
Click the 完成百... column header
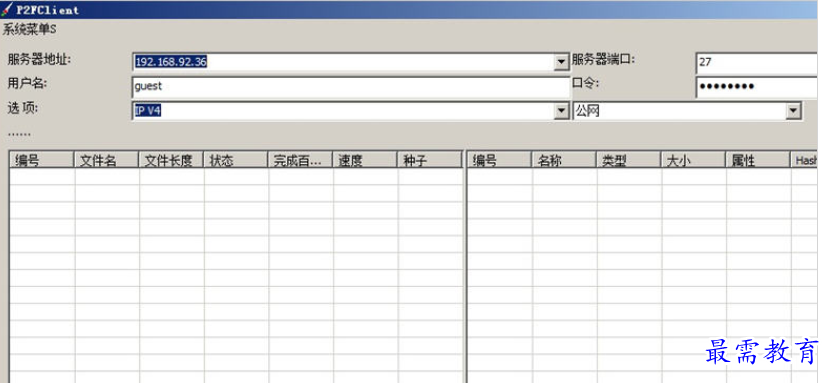click(300, 160)
